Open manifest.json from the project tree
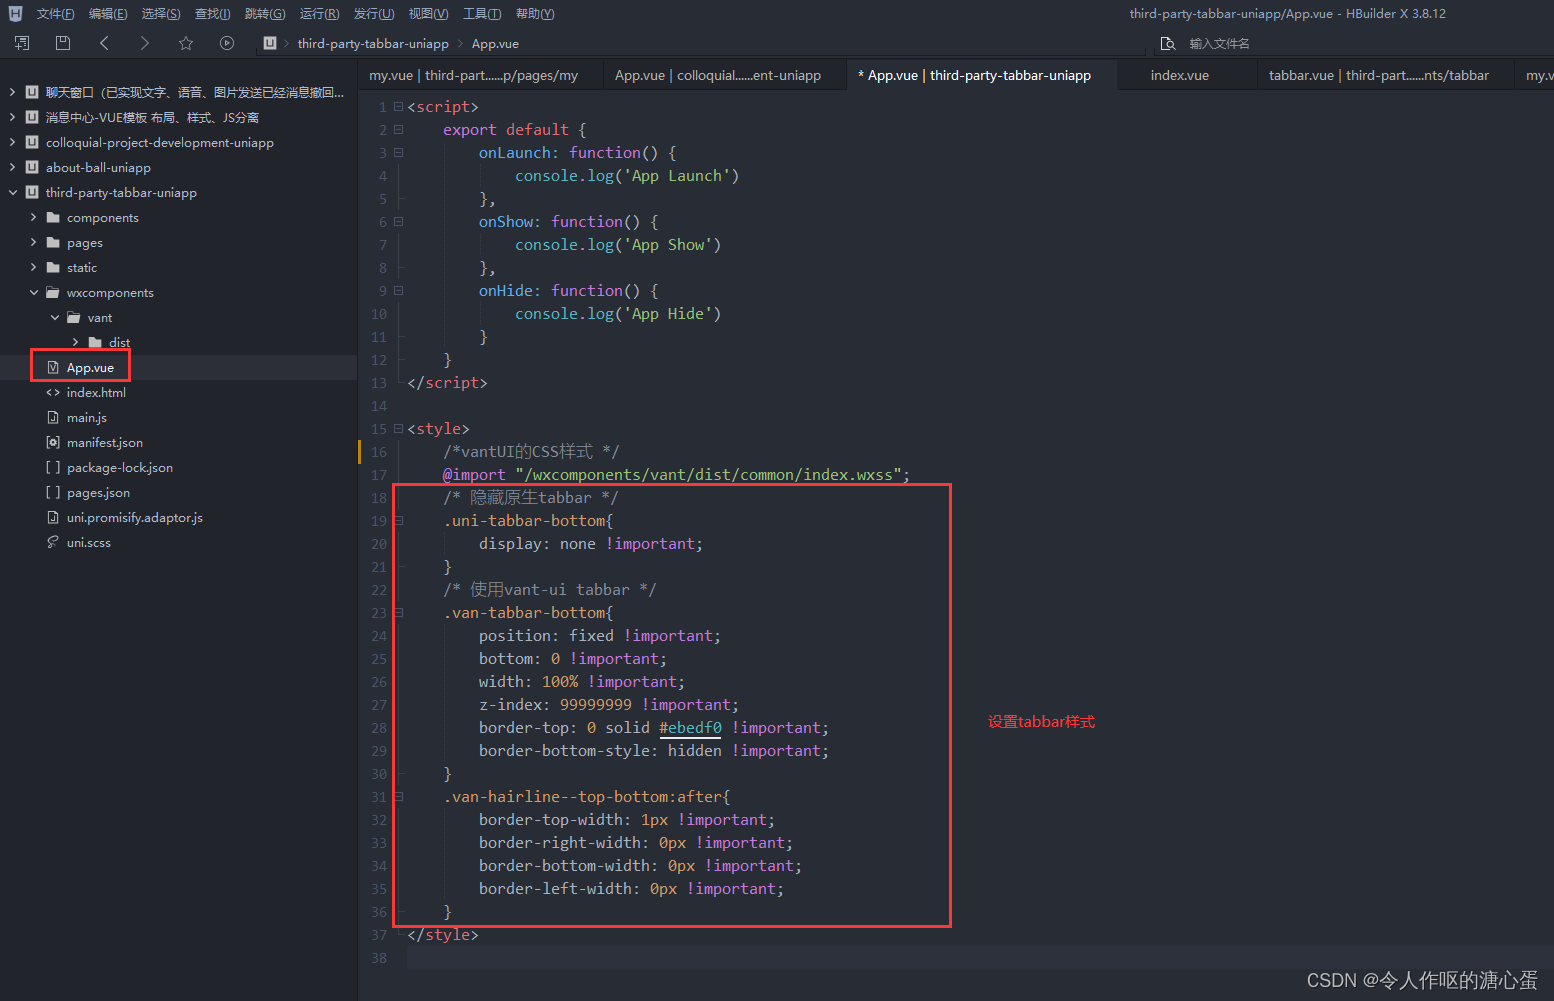Viewport: 1554px width, 1001px height. coord(105,442)
